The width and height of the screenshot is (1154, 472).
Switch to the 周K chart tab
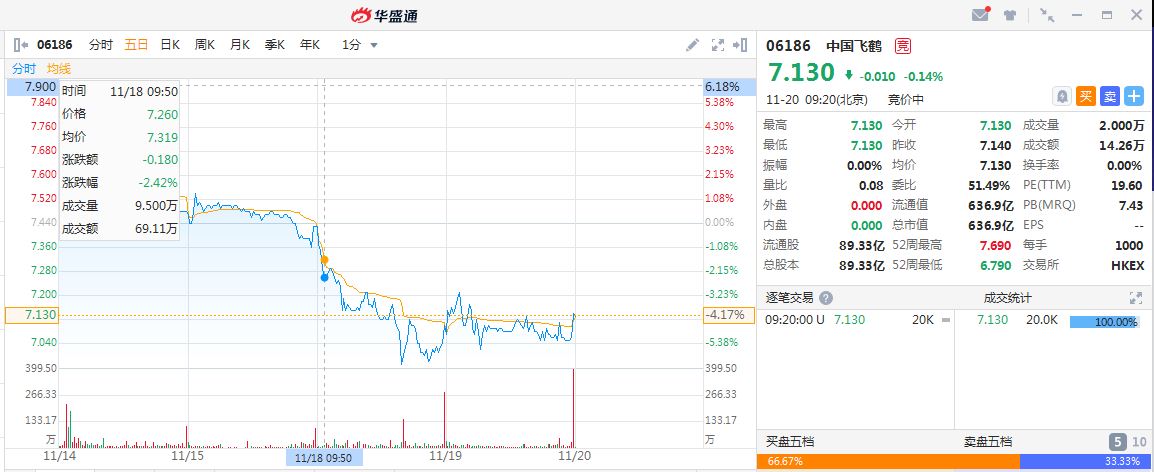(x=205, y=45)
